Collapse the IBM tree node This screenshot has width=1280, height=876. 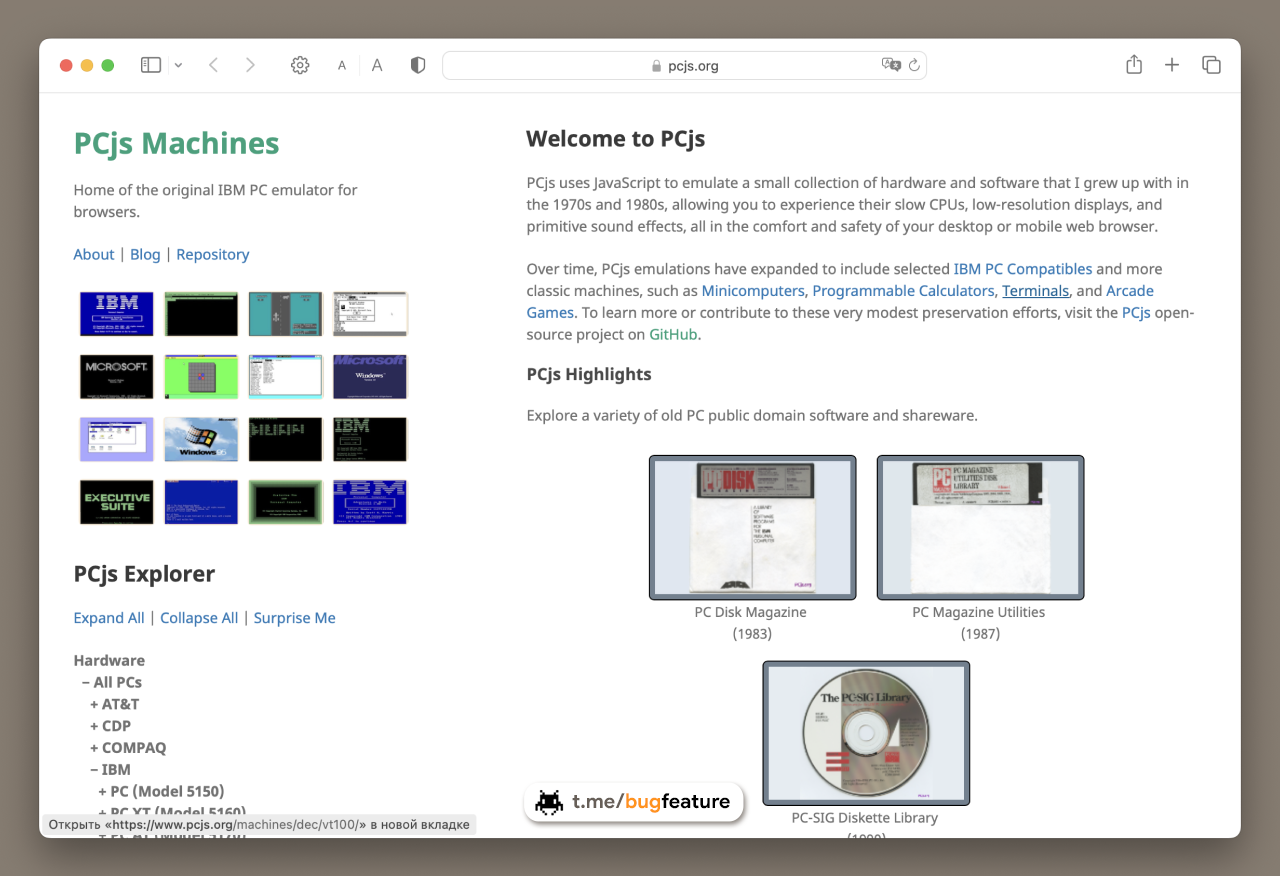pos(110,770)
